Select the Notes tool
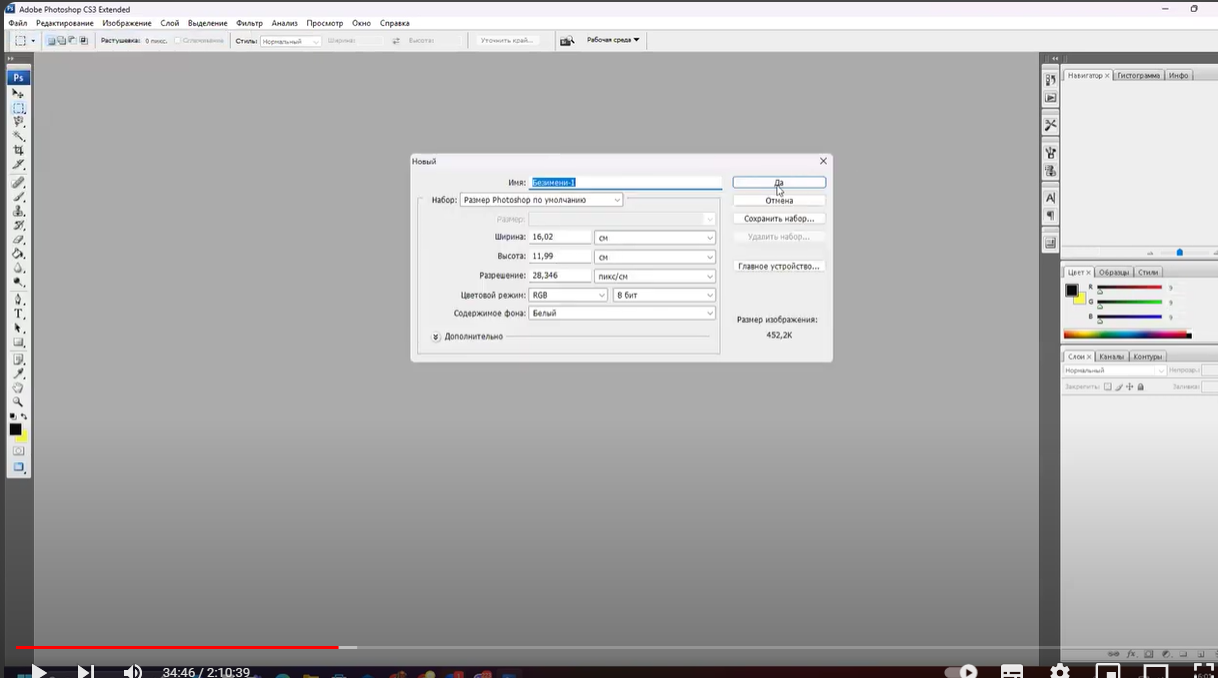The width and height of the screenshot is (1218, 678). [x=18, y=359]
